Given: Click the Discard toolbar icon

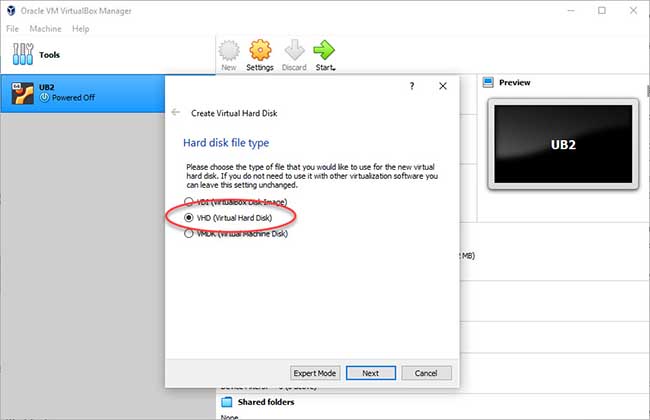Looking at the screenshot, I should coord(294,50).
